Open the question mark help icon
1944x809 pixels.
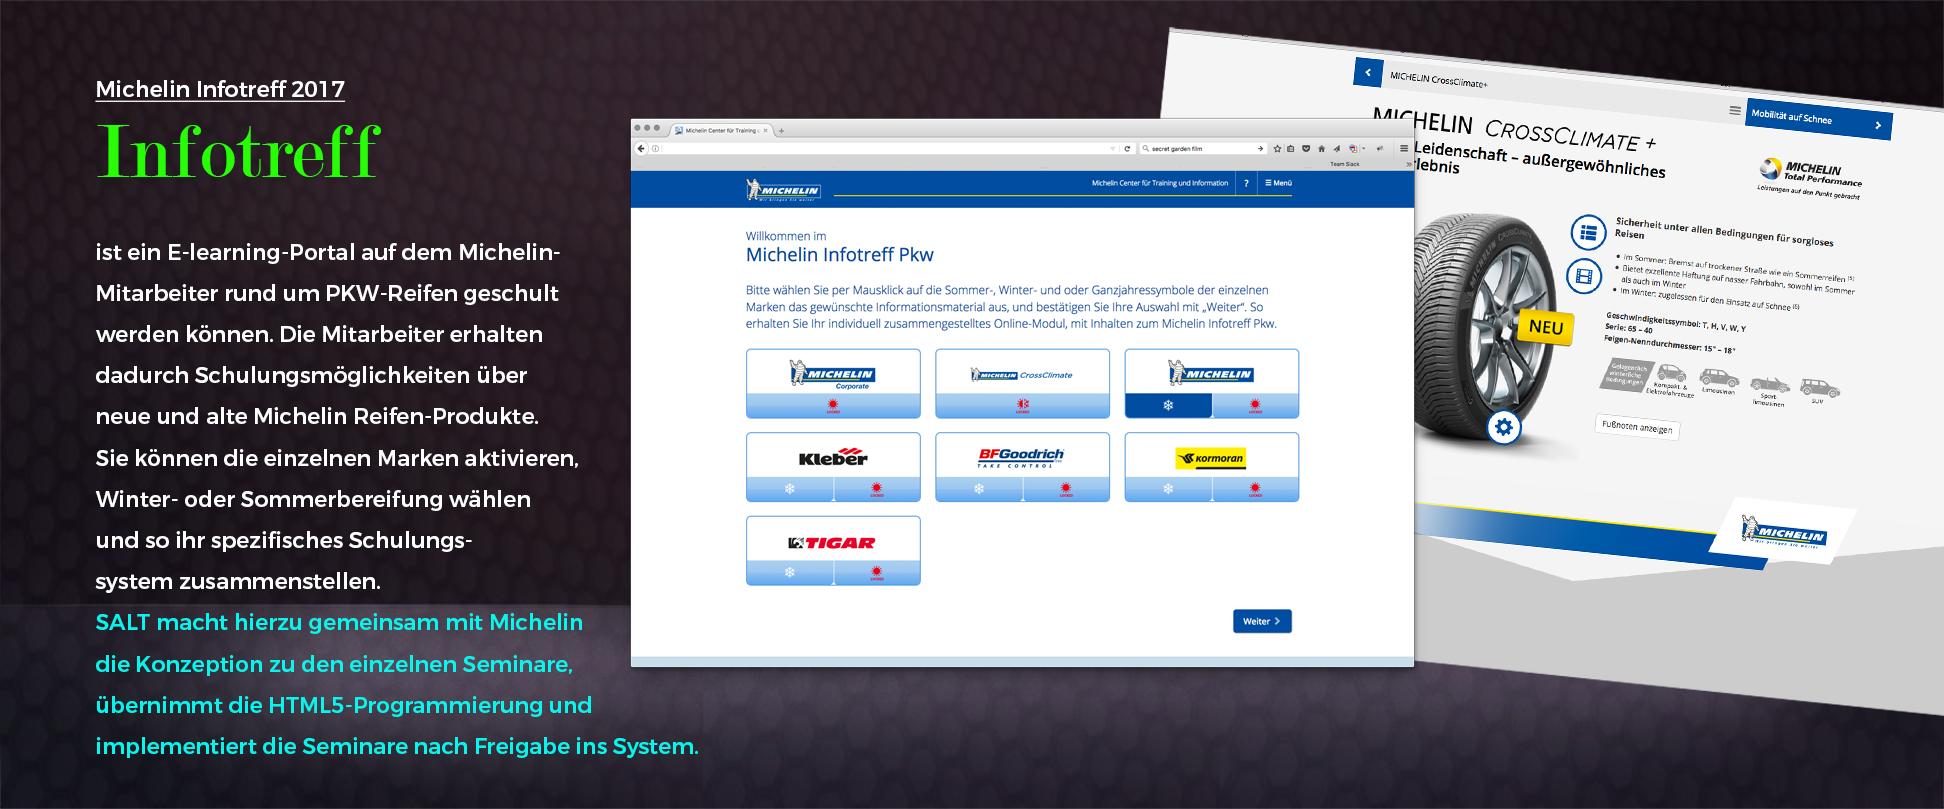1246,183
